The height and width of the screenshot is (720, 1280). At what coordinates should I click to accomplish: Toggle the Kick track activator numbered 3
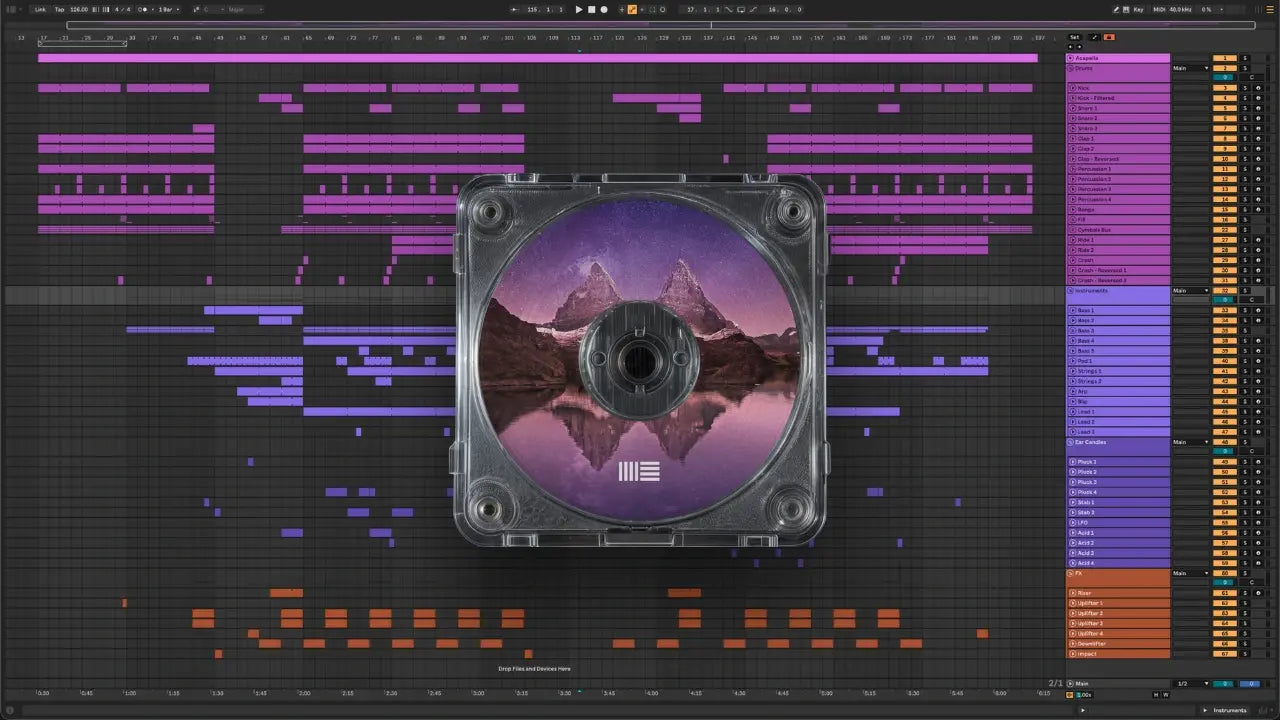pyautogui.click(x=1224, y=88)
